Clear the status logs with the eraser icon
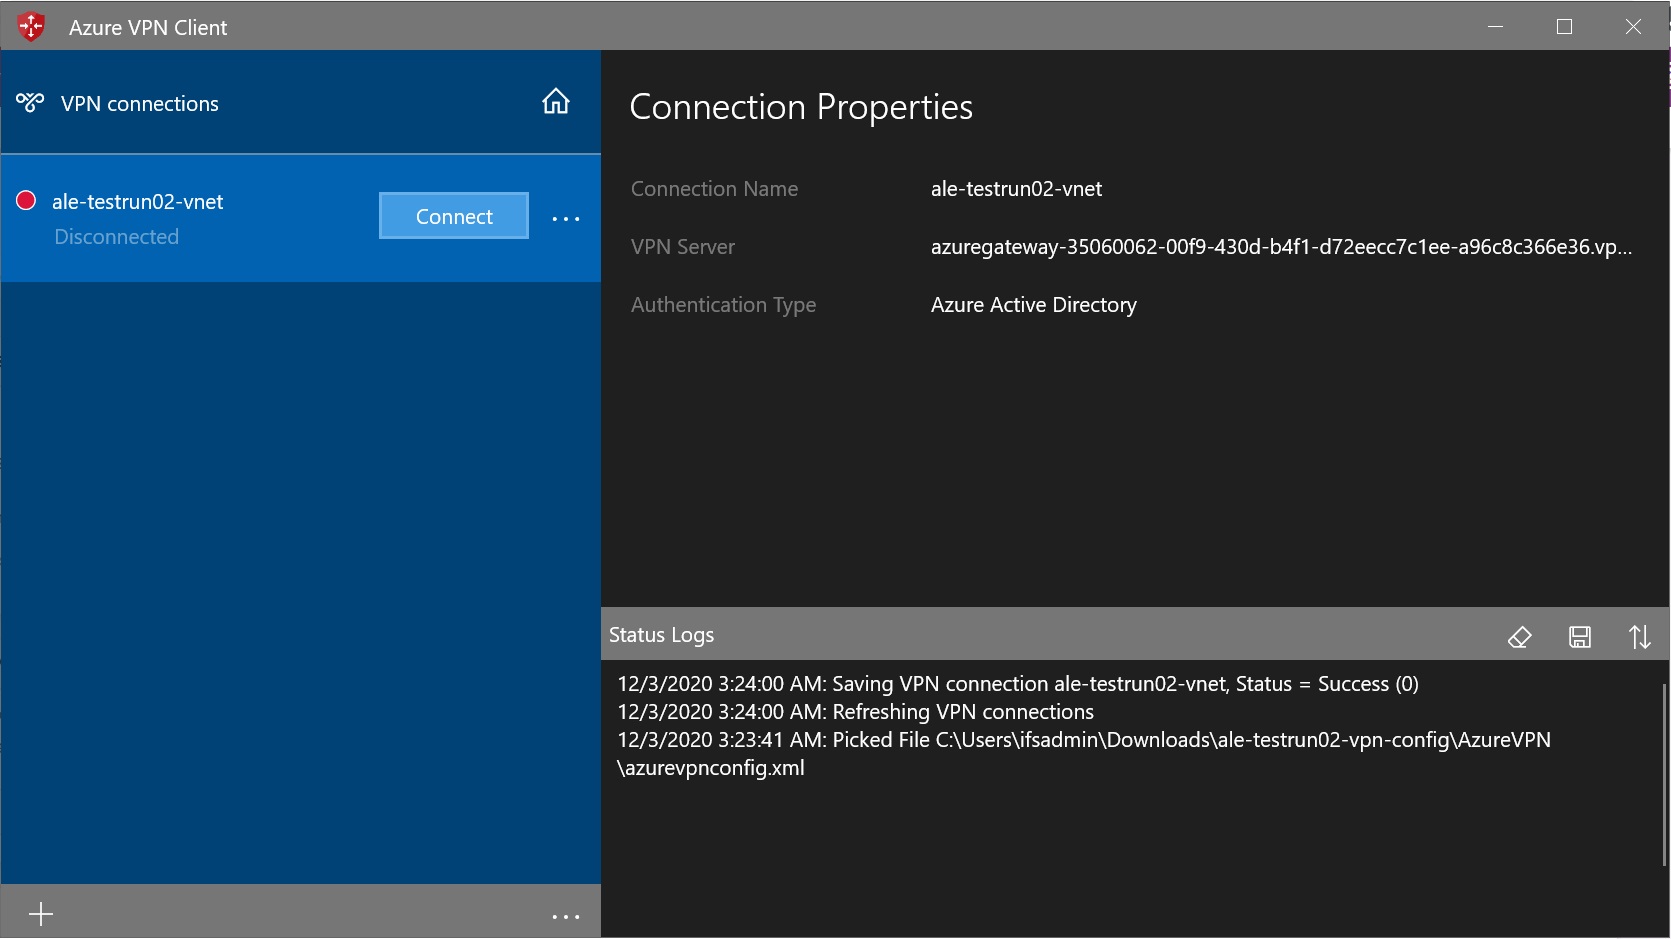1671x939 pixels. [1519, 637]
